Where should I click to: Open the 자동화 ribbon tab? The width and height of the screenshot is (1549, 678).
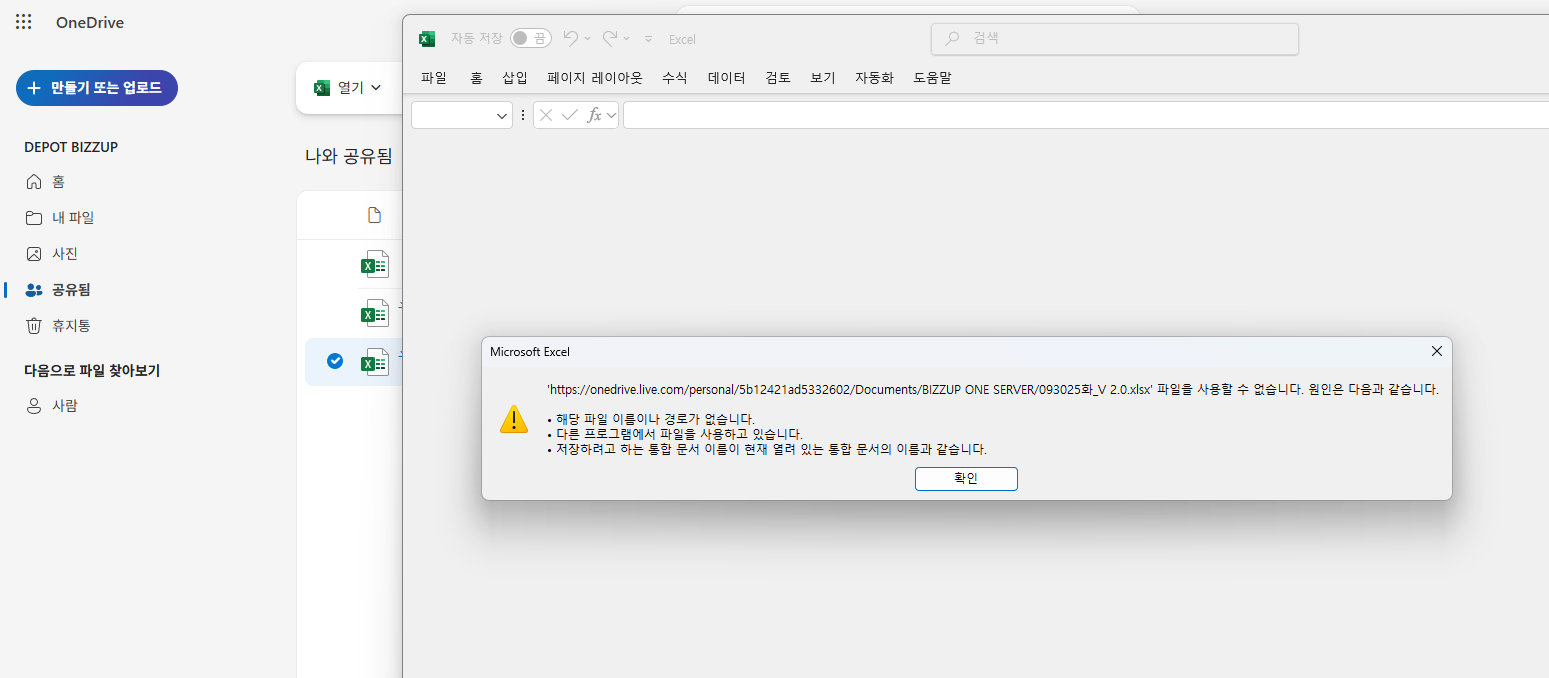pyautogui.click(x=874, y=77)
